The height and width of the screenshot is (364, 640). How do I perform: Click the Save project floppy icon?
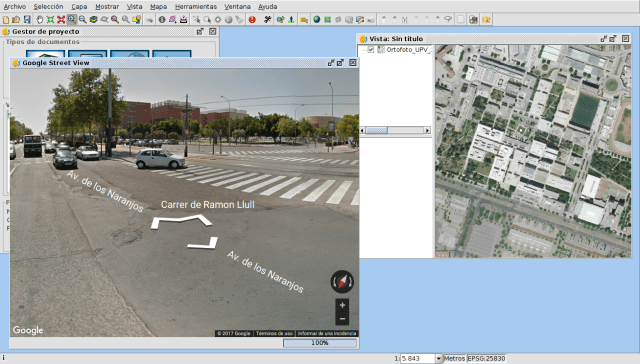pyautogui.click(x=27, y=20)
